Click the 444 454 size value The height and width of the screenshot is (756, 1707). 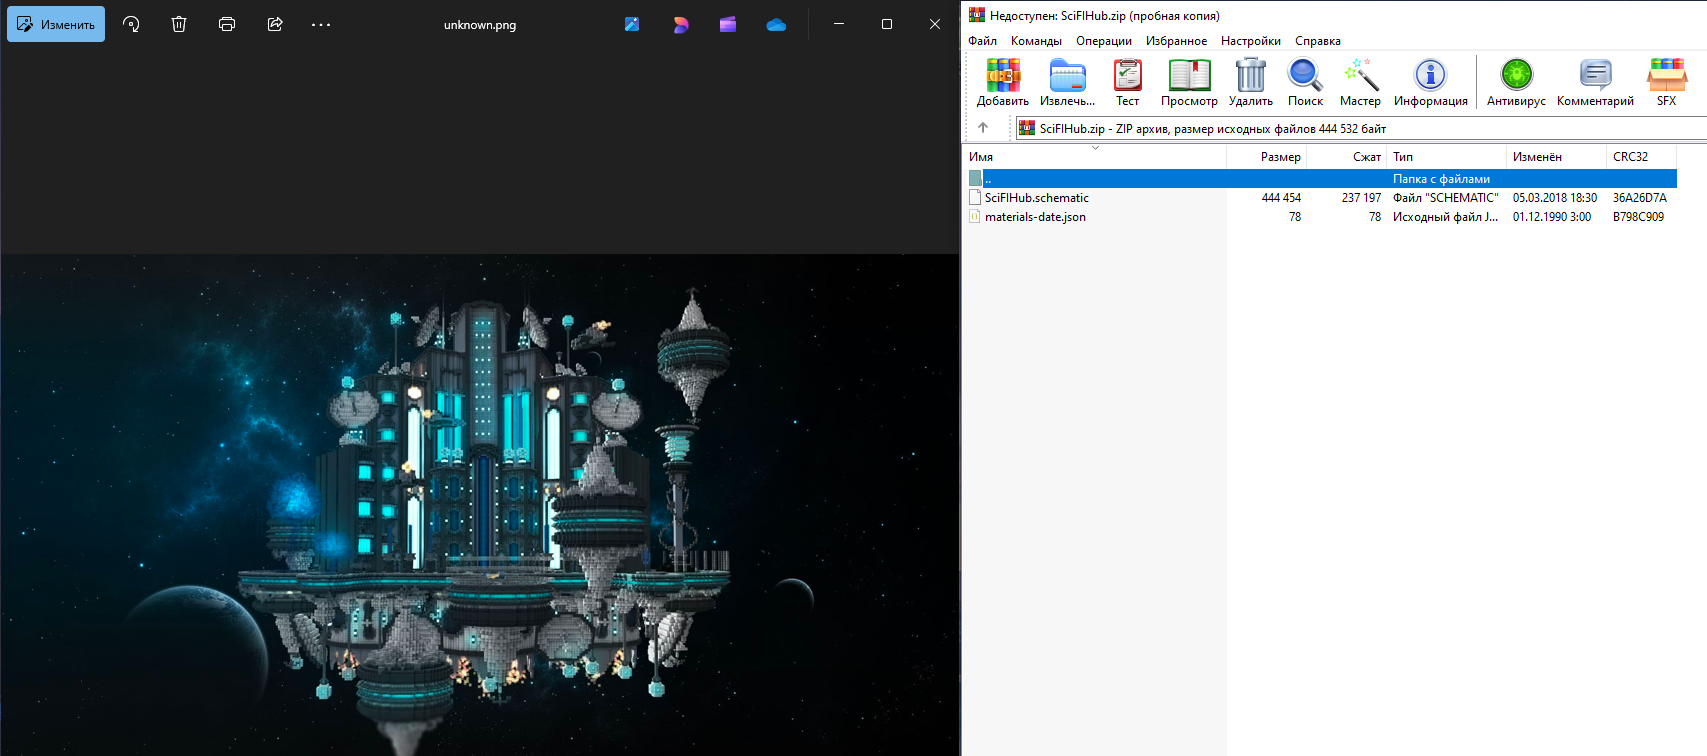(x=1281, y=198)
